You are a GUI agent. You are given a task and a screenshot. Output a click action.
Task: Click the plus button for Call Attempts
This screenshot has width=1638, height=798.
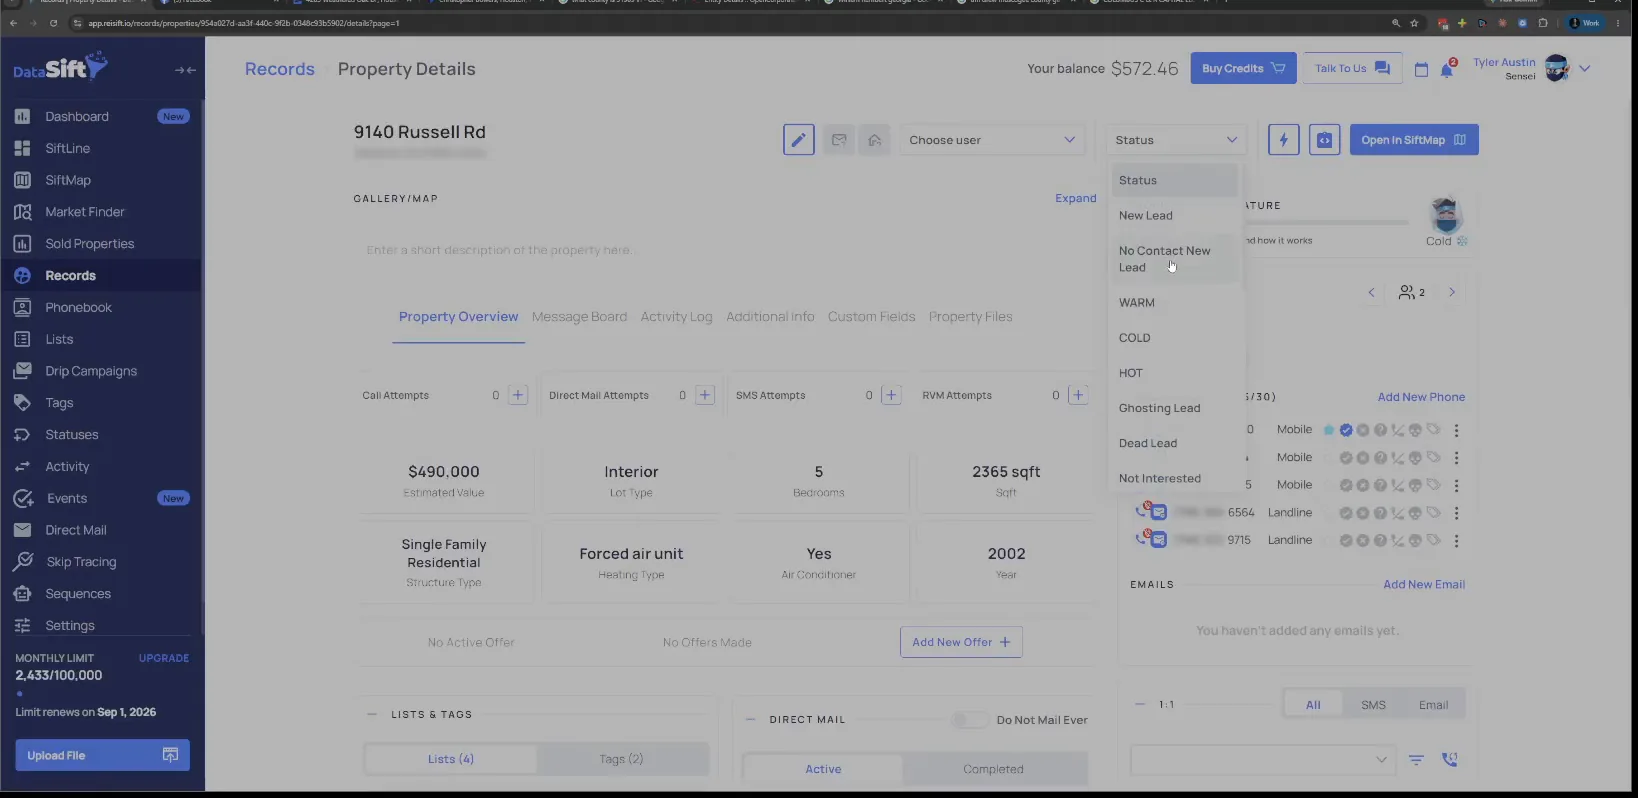(518, 395)
